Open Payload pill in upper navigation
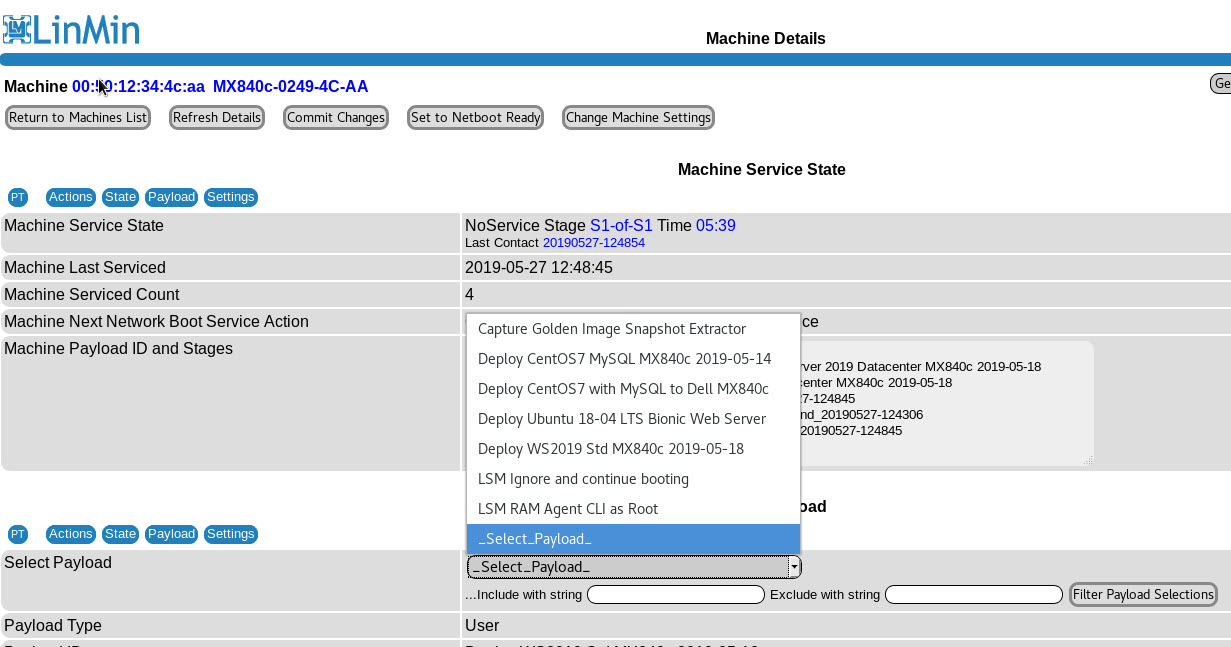 pos(172,197)
